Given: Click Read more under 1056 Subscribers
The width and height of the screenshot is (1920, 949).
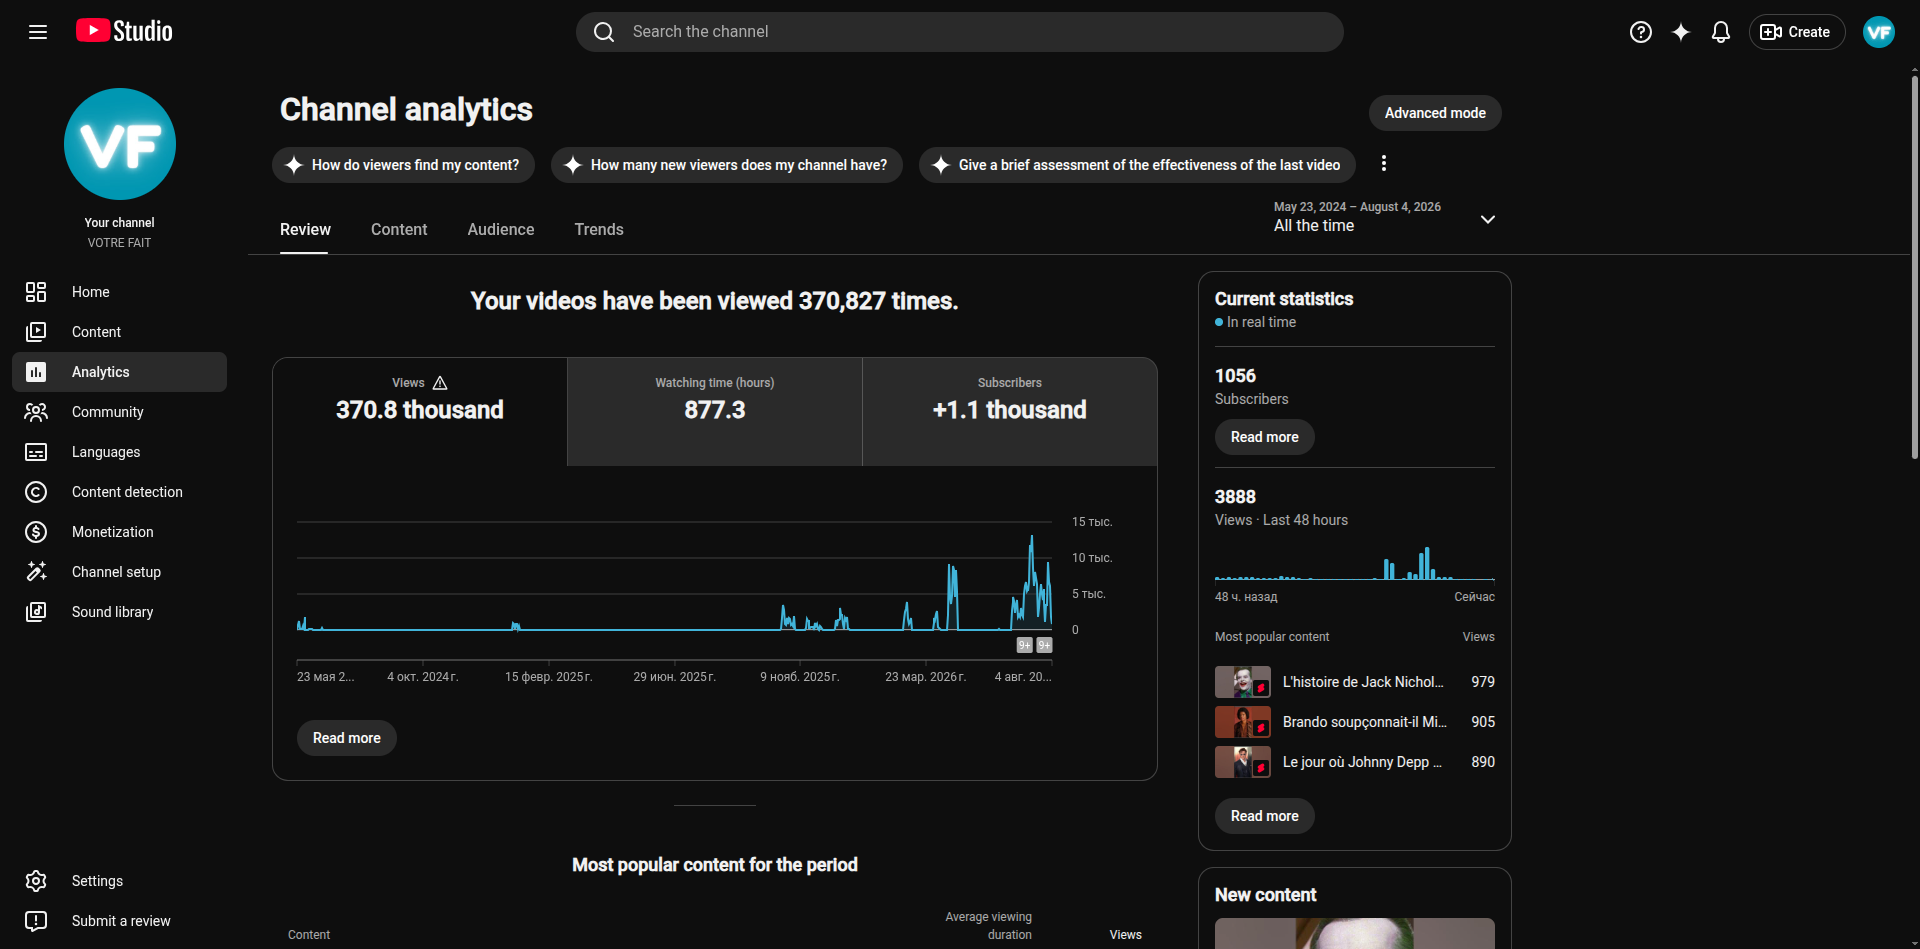Looking at the screenshot, I should [1265, 437].
